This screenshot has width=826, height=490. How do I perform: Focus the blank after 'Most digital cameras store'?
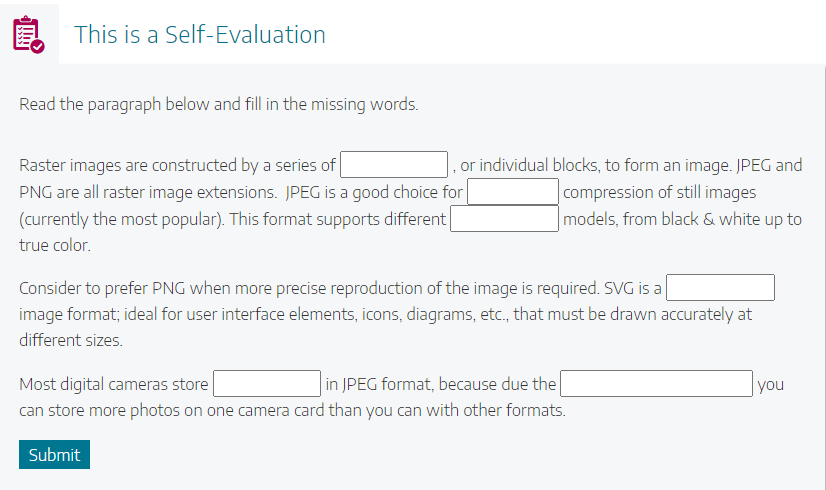click(x=267, y=384)
